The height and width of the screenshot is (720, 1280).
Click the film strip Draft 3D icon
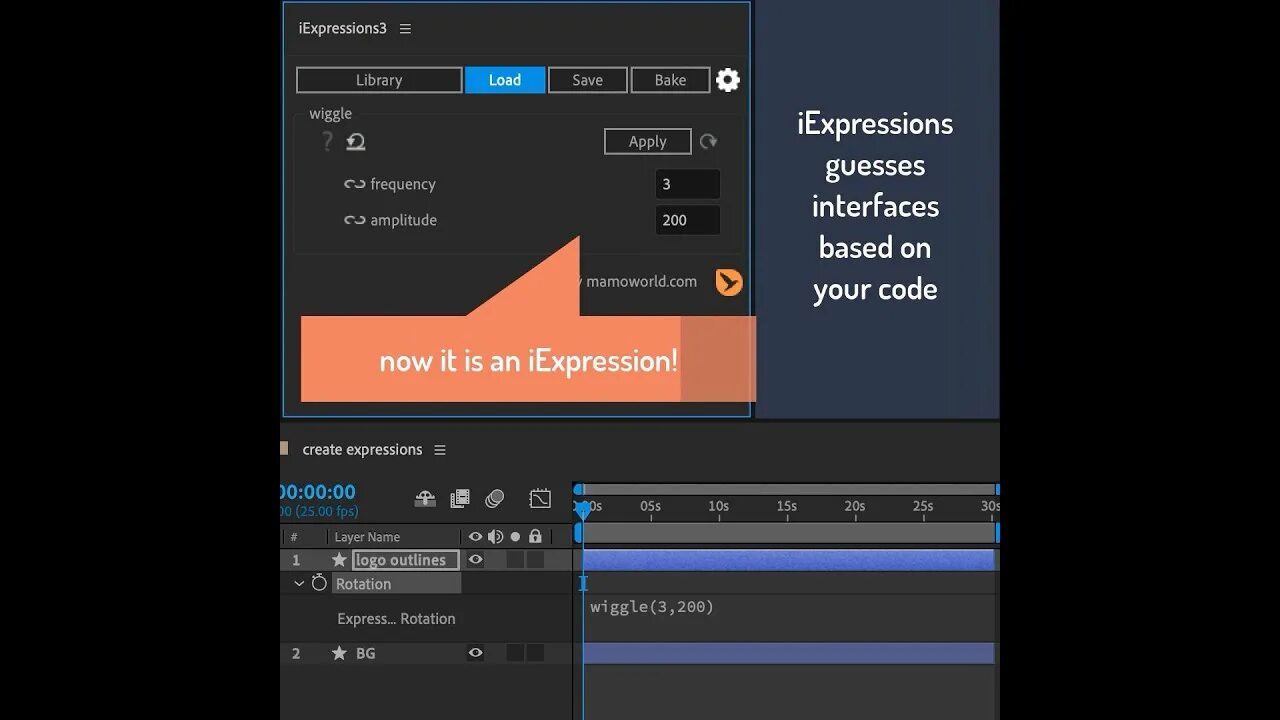tap(460, 498)
